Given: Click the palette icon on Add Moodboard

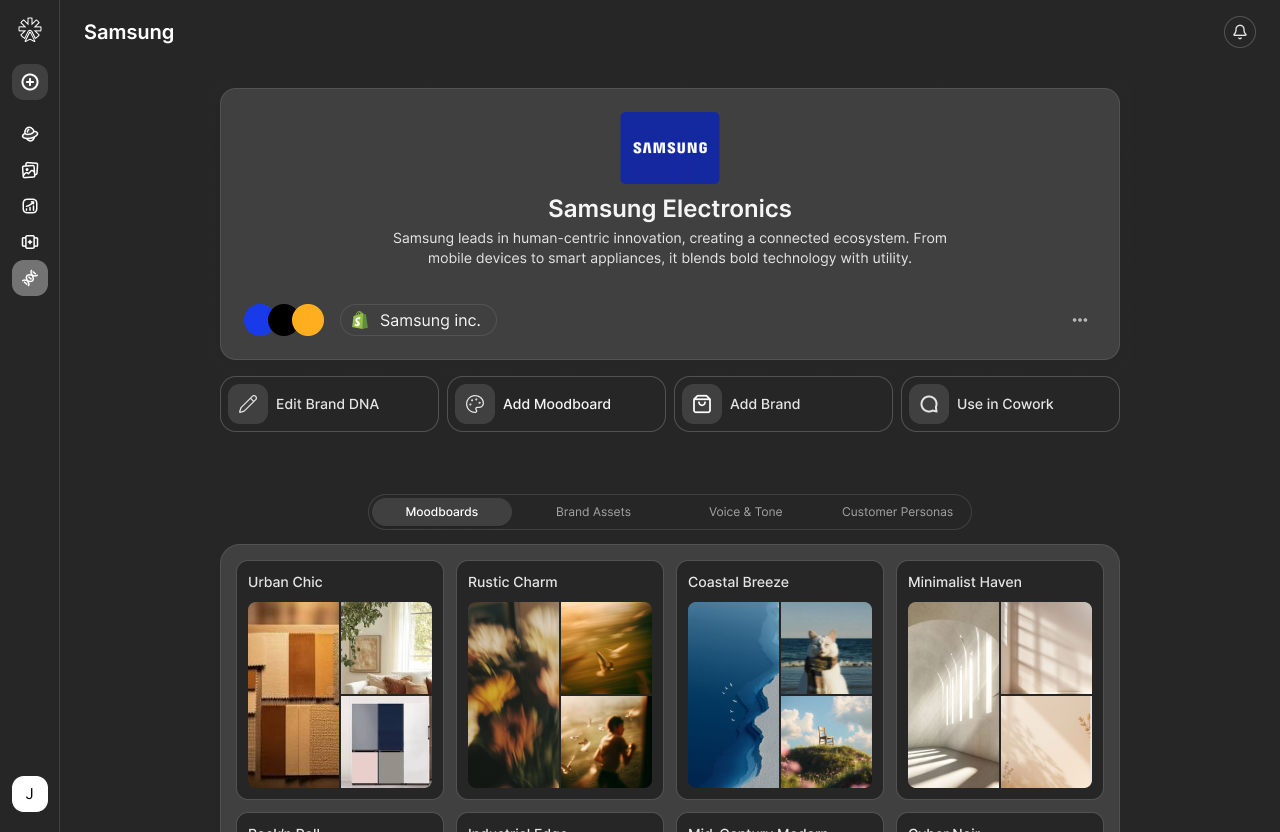Looking at the screenshot, I should coord(475,404).
